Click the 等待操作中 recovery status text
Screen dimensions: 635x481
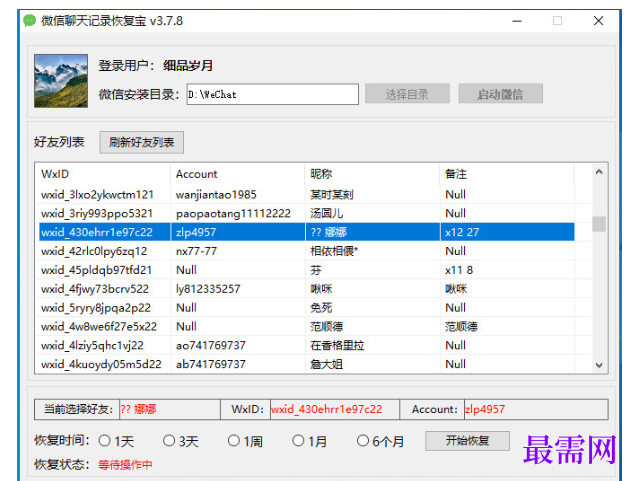pos(125,464)
